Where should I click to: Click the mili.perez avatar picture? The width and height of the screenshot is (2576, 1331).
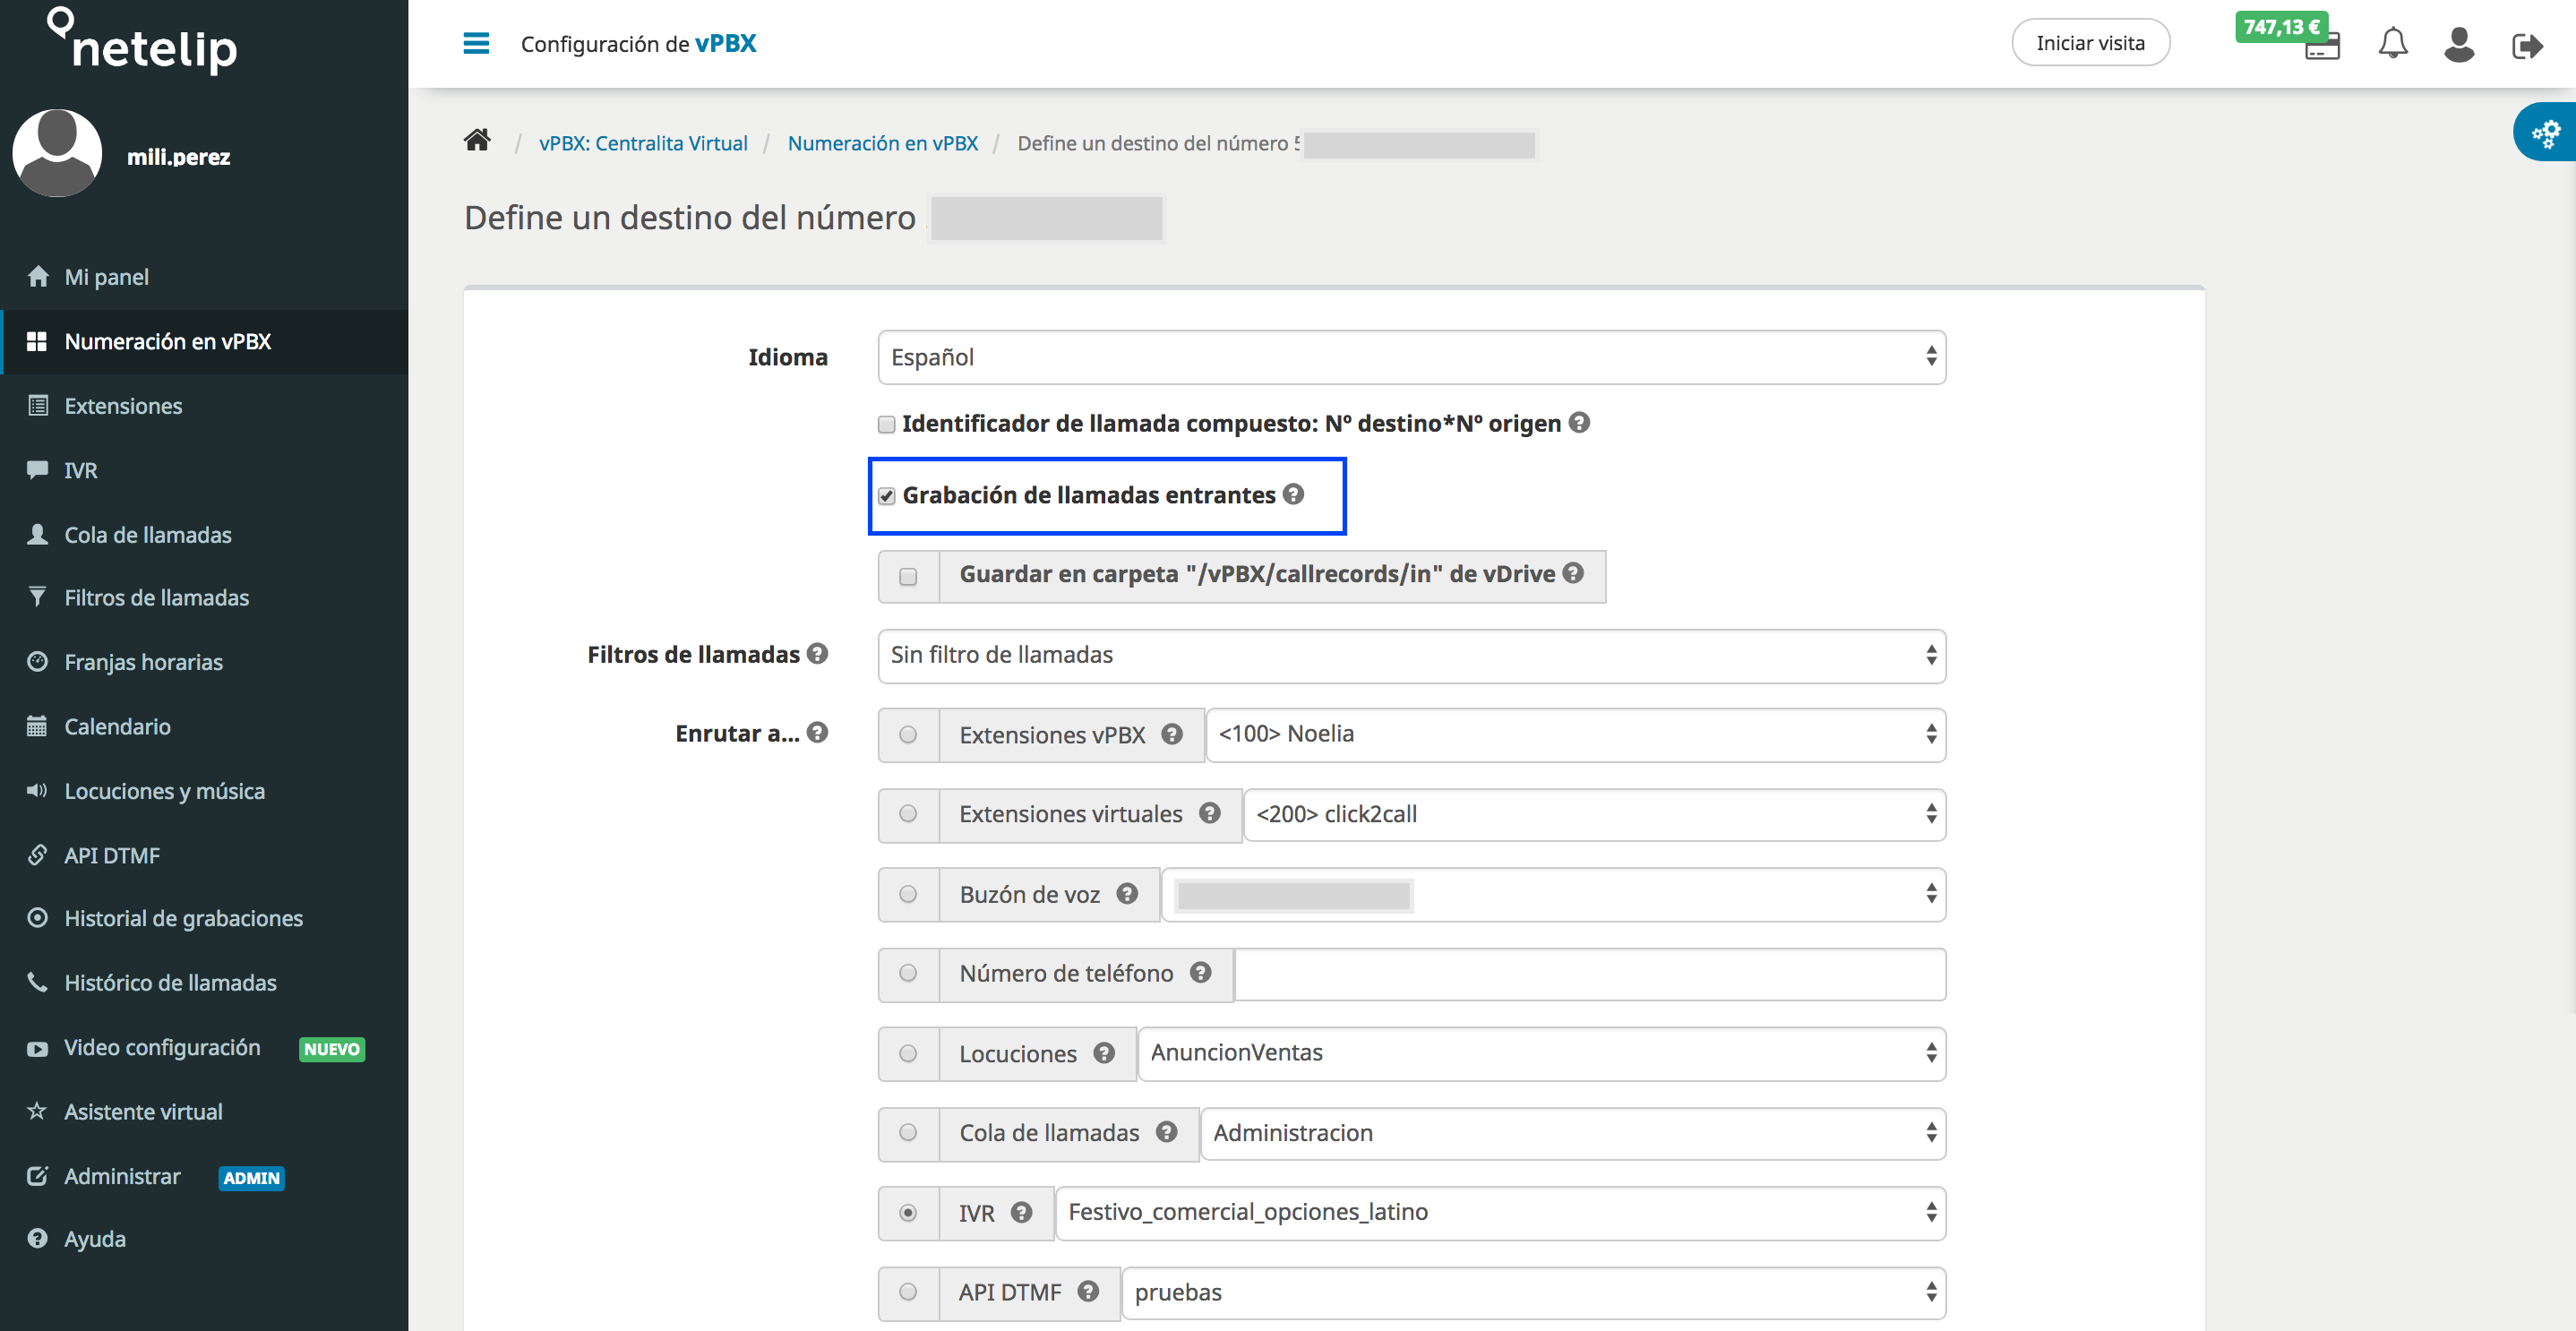pos(57,153)
